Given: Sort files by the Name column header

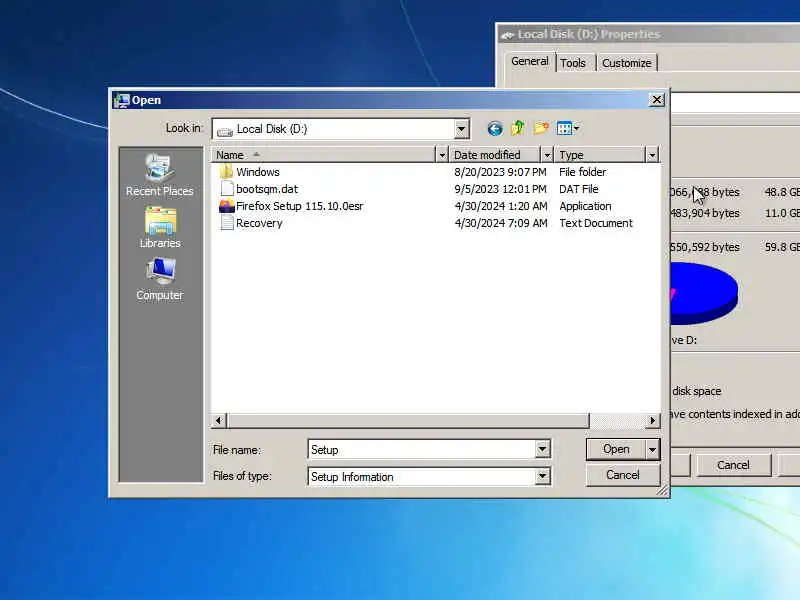Looking at the screenshot, I should (323, 155).
